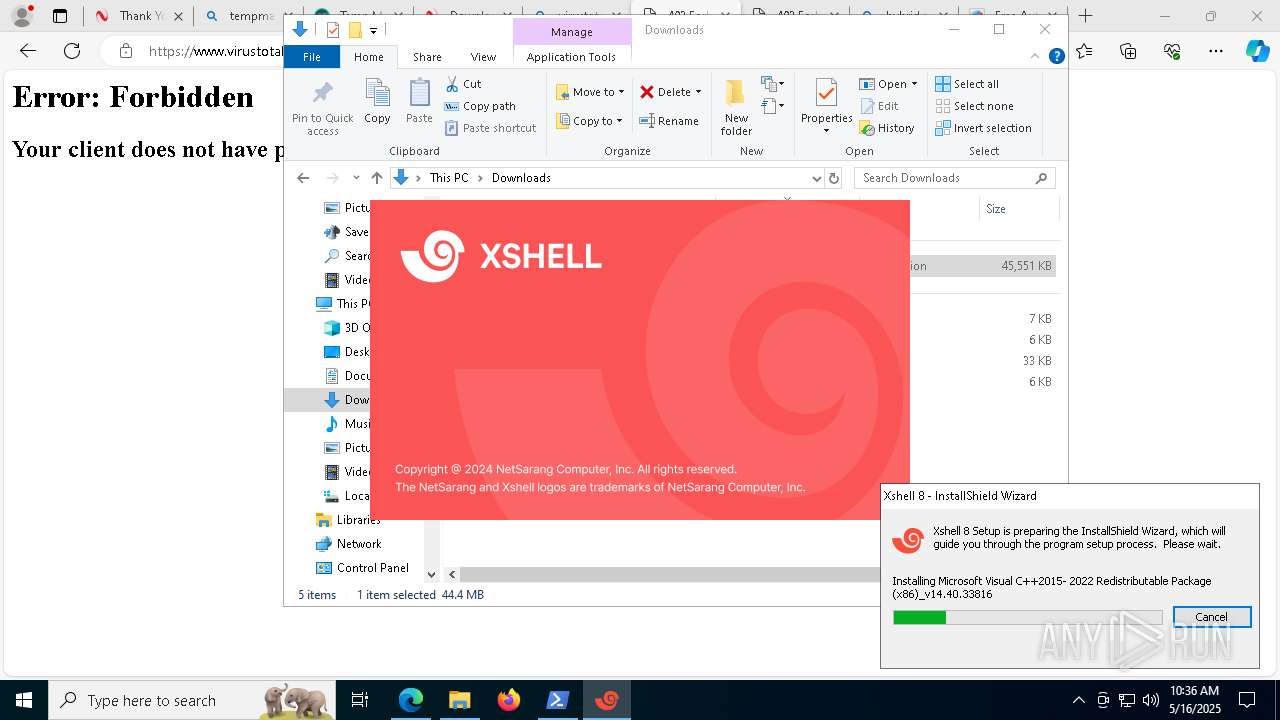Open PowerShell from the taskbar

[x=557, y=700]
